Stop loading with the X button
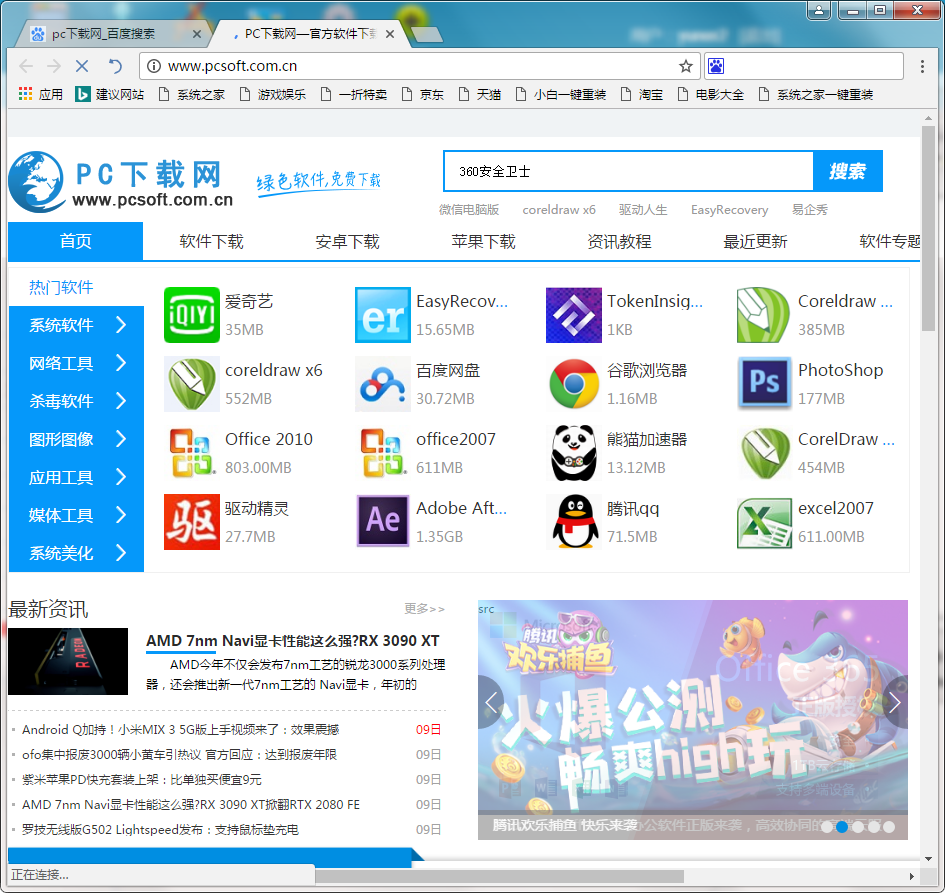Viewport: 945px width, 893px height. click(83, 66)
